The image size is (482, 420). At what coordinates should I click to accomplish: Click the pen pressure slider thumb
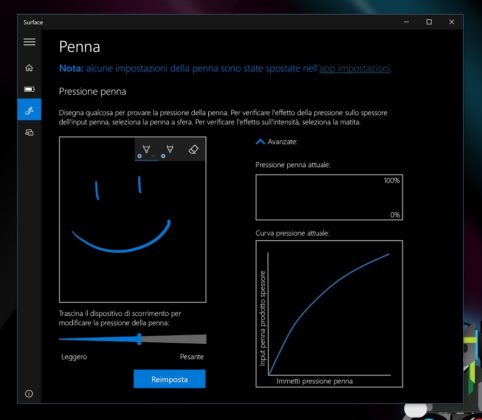point(139,339)
